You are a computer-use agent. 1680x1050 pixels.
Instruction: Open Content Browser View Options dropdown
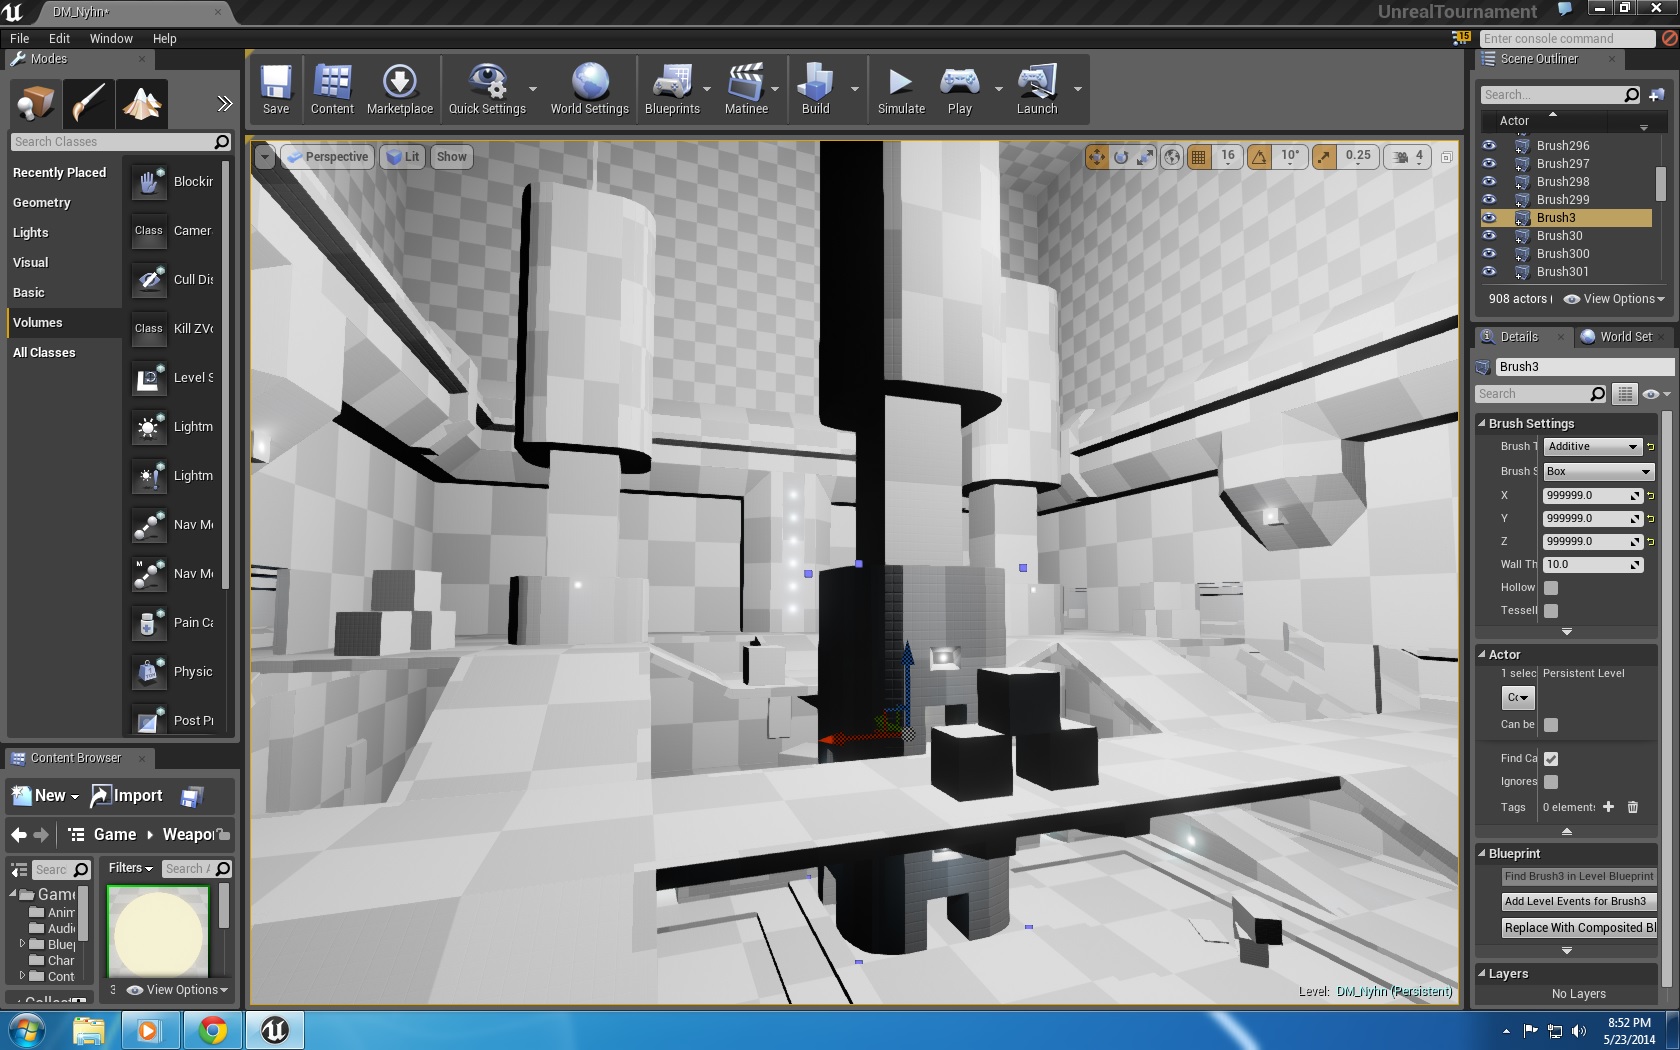[178, 990]
